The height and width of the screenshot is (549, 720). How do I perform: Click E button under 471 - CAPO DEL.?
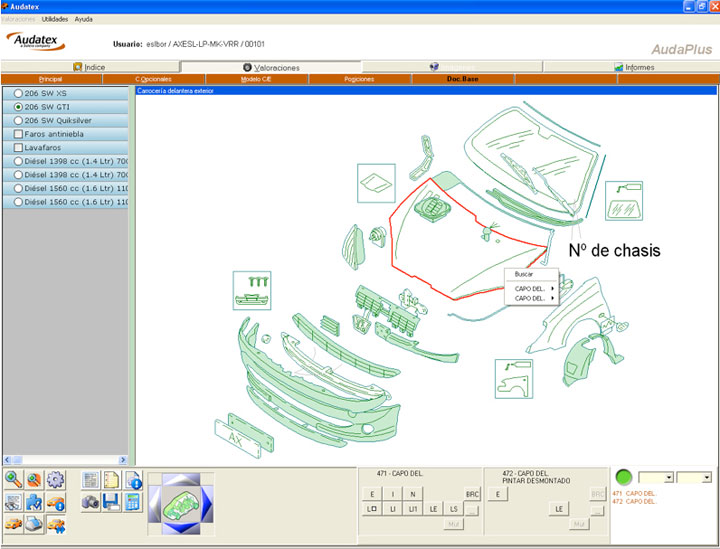(x=372, y=494)
